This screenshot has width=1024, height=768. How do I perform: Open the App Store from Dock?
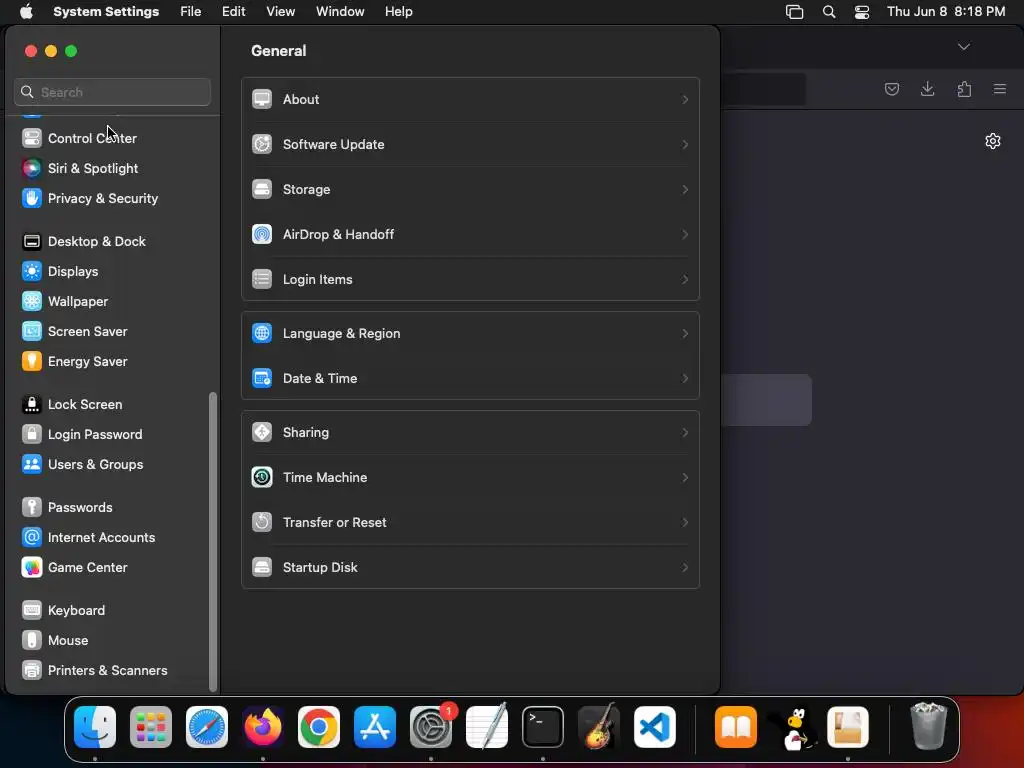tap(375, 728)
